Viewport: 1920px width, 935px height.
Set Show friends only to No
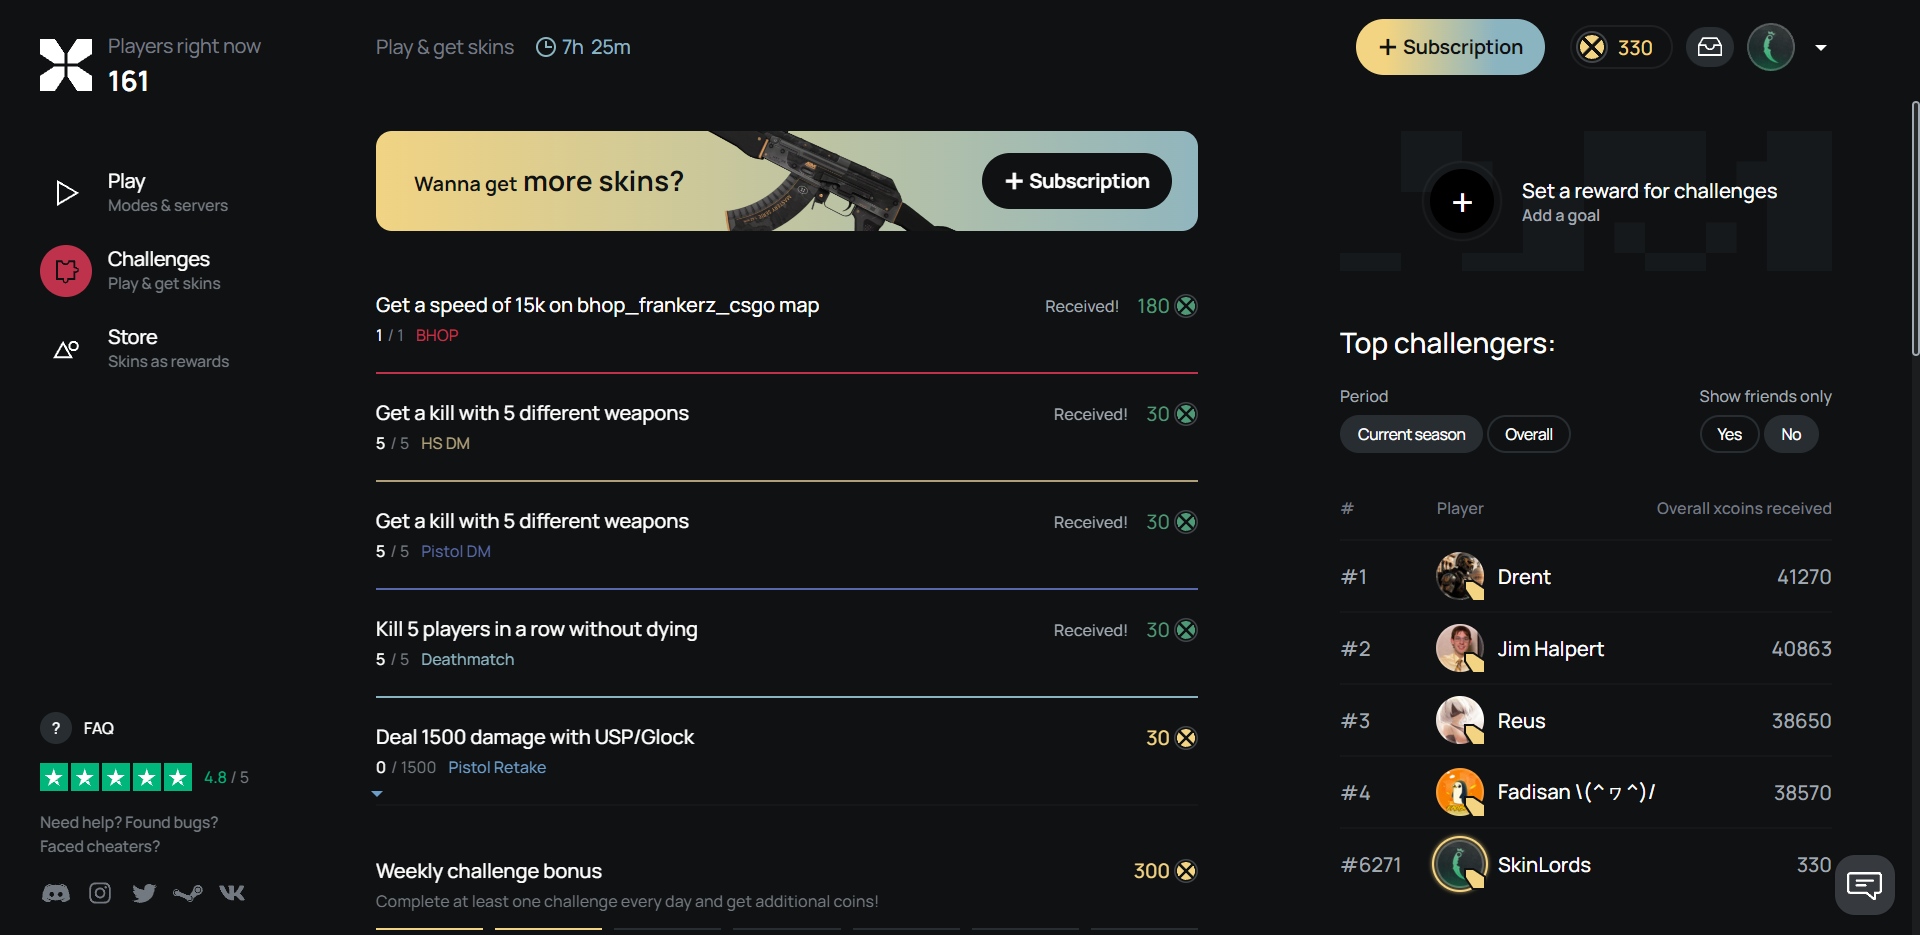[1791, 434]
